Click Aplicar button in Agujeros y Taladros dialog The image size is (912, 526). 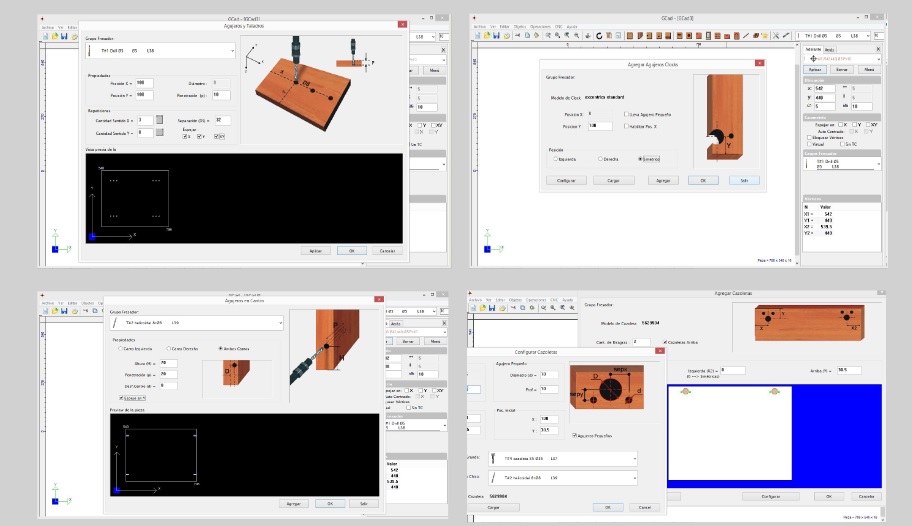[x=316, y=251]
